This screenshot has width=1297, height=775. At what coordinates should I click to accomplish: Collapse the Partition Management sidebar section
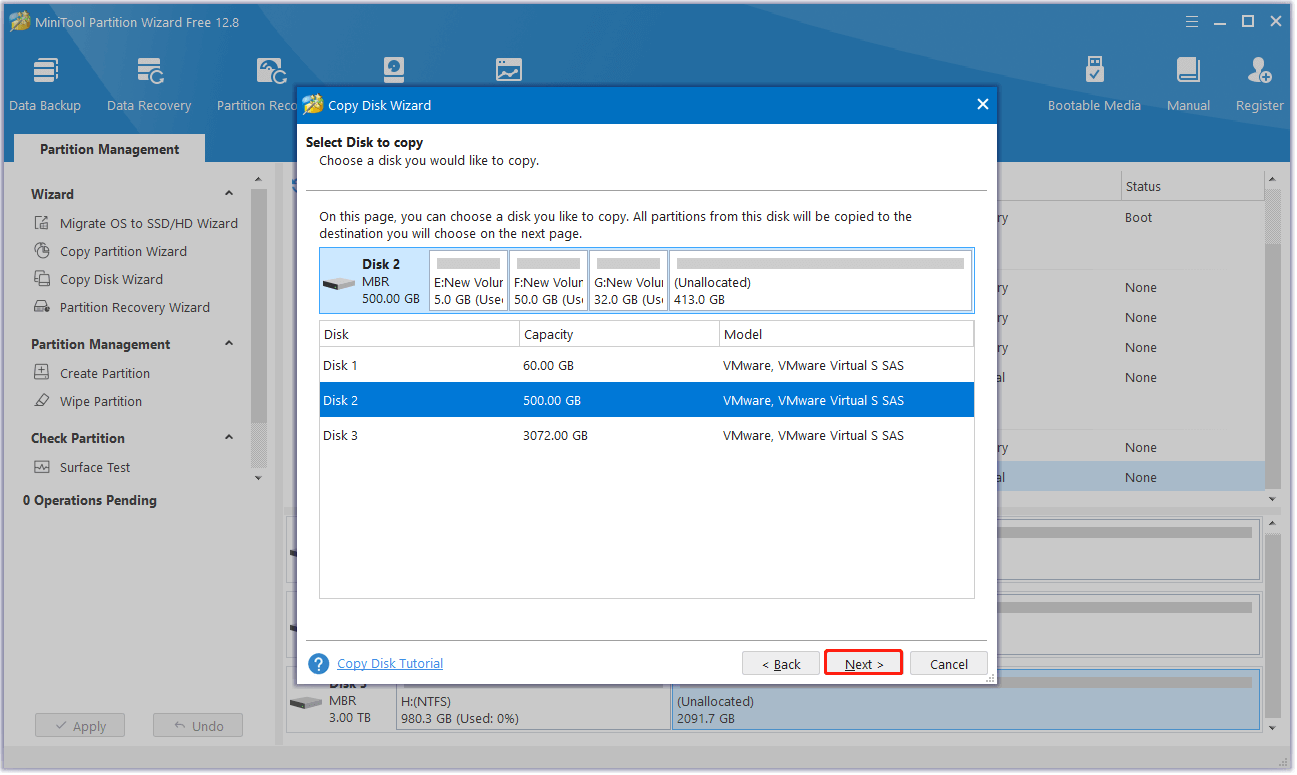229,344
